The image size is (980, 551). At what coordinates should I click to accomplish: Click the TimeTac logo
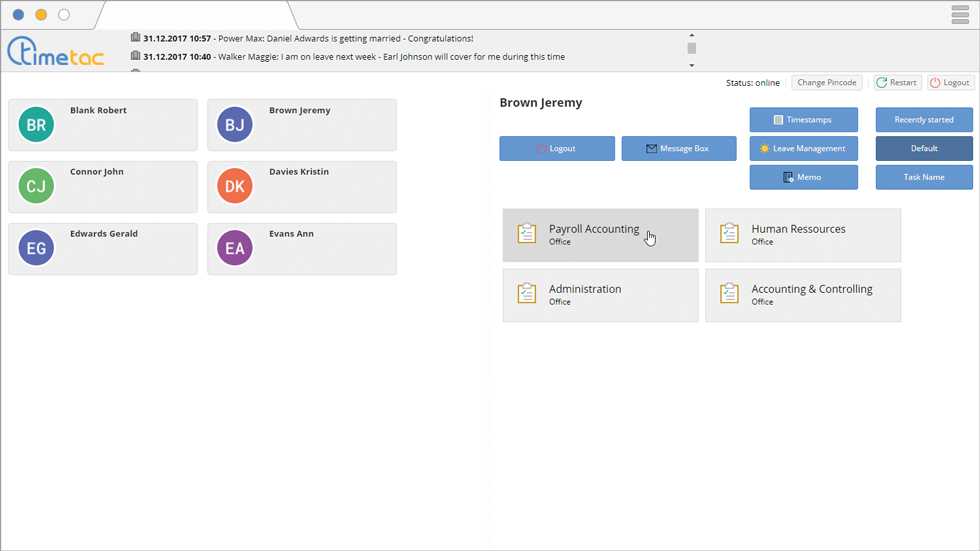pos(55,51)
